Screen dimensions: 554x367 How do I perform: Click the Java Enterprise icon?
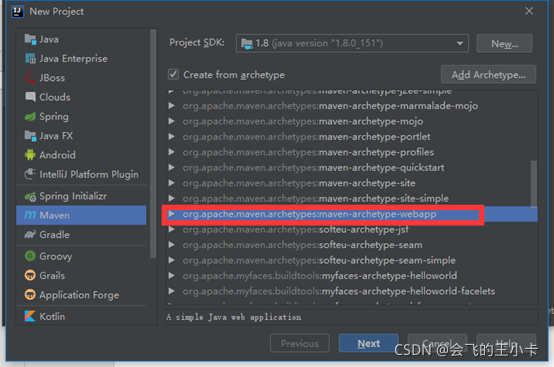click(x=30, y=59)
